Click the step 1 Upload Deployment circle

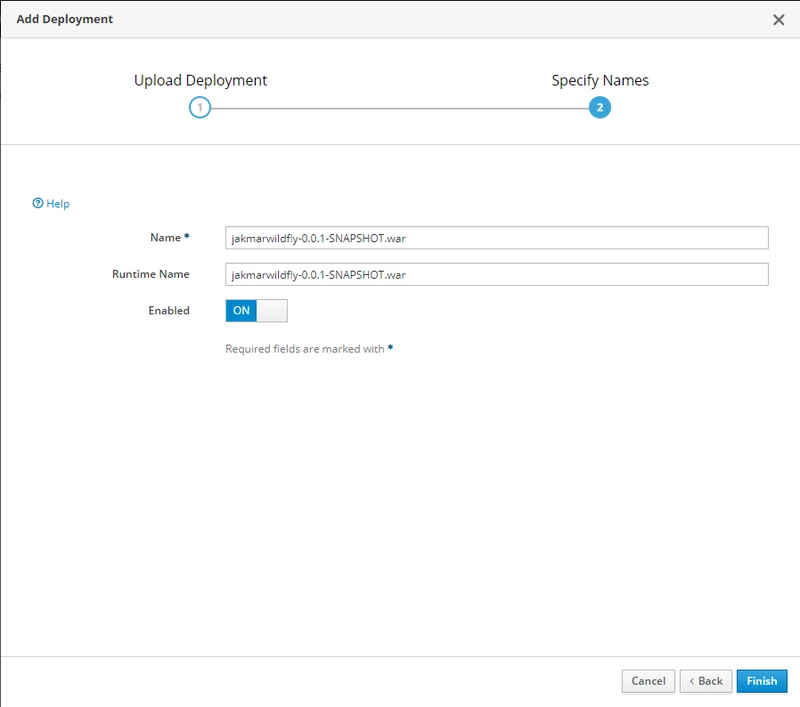pyautogui.click(x=199, y=108)
